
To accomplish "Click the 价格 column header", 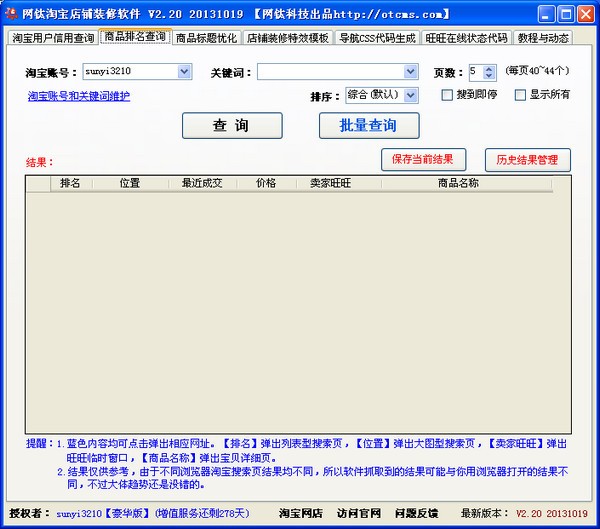I will 266,183.
